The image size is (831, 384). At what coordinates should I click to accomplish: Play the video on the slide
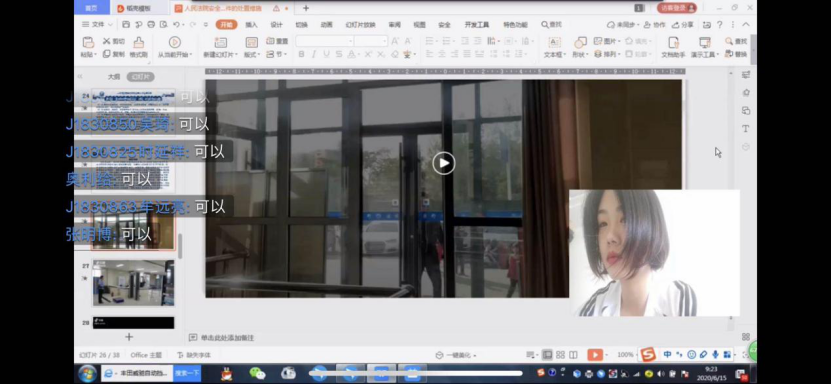pyautogui.click(x=444, y=163)
